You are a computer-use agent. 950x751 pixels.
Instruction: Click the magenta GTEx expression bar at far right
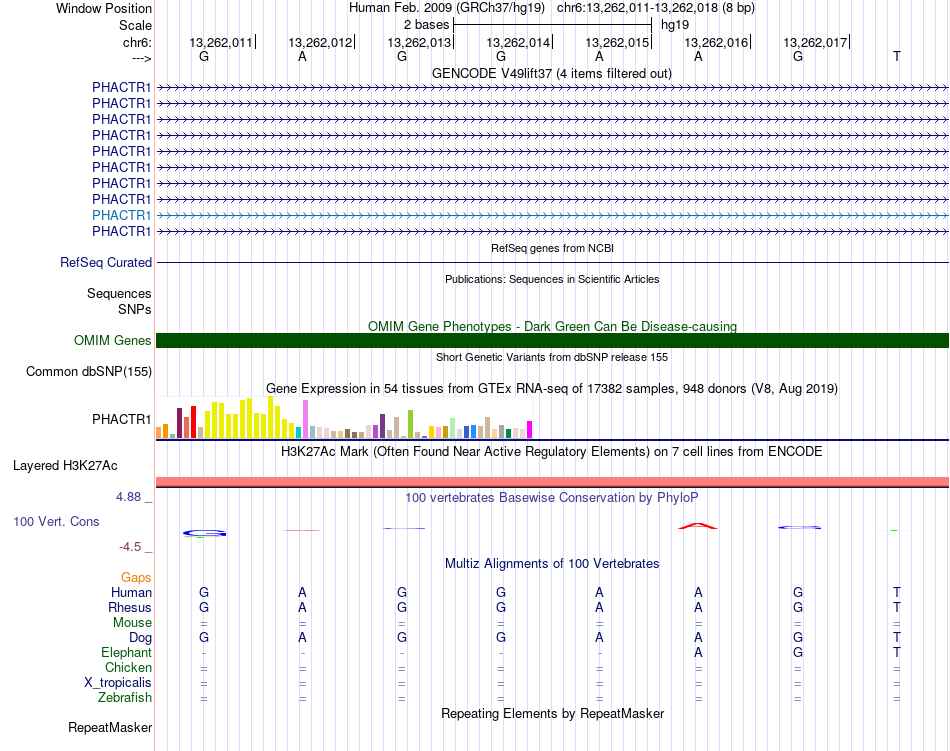[530, 429]
